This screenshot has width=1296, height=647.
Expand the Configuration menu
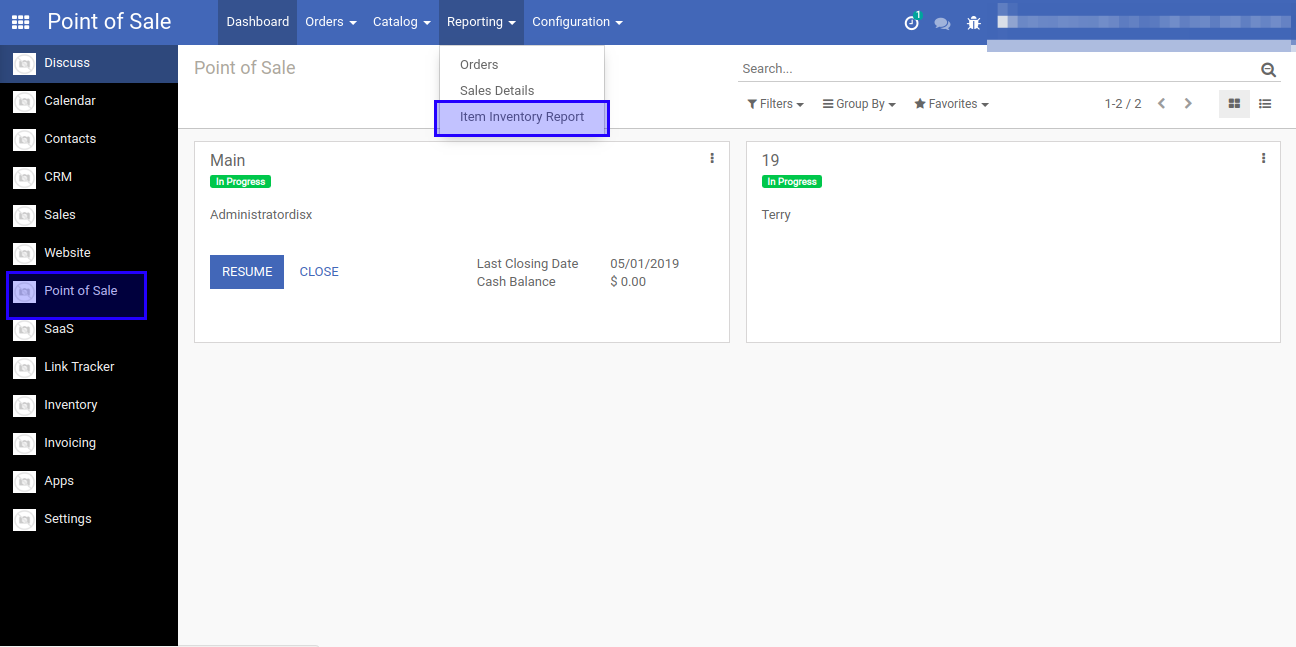(577, 22)
